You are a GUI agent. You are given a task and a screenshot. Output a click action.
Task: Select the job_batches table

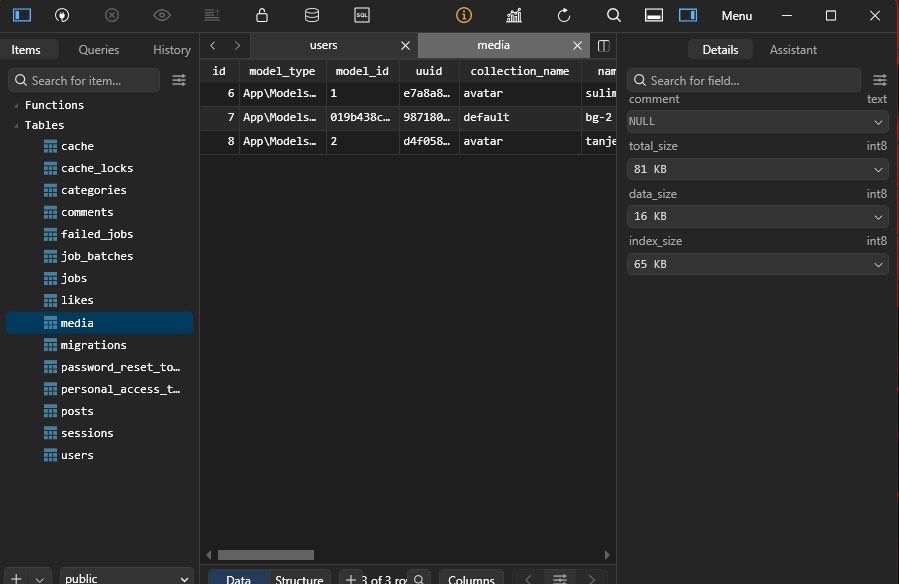click(99, 256)
